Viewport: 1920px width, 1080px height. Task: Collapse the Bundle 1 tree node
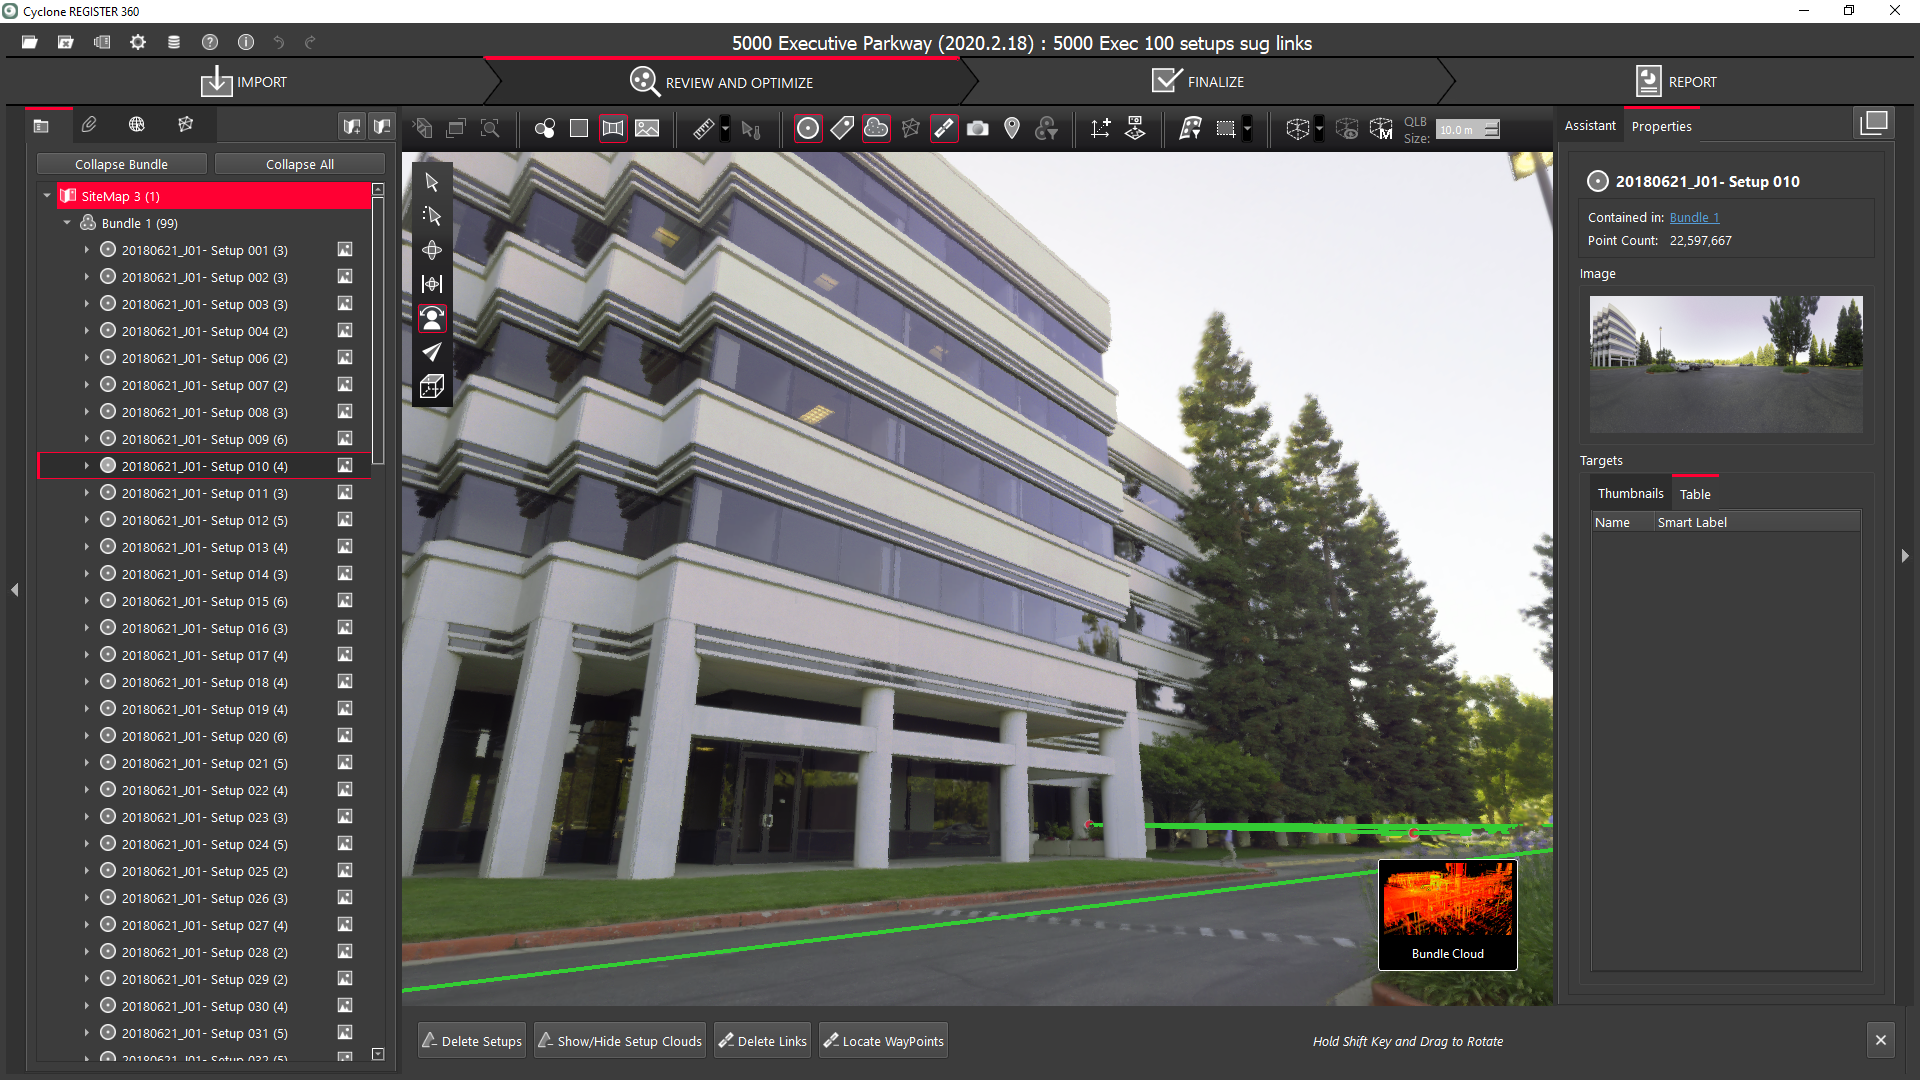[x=67, y=223]
